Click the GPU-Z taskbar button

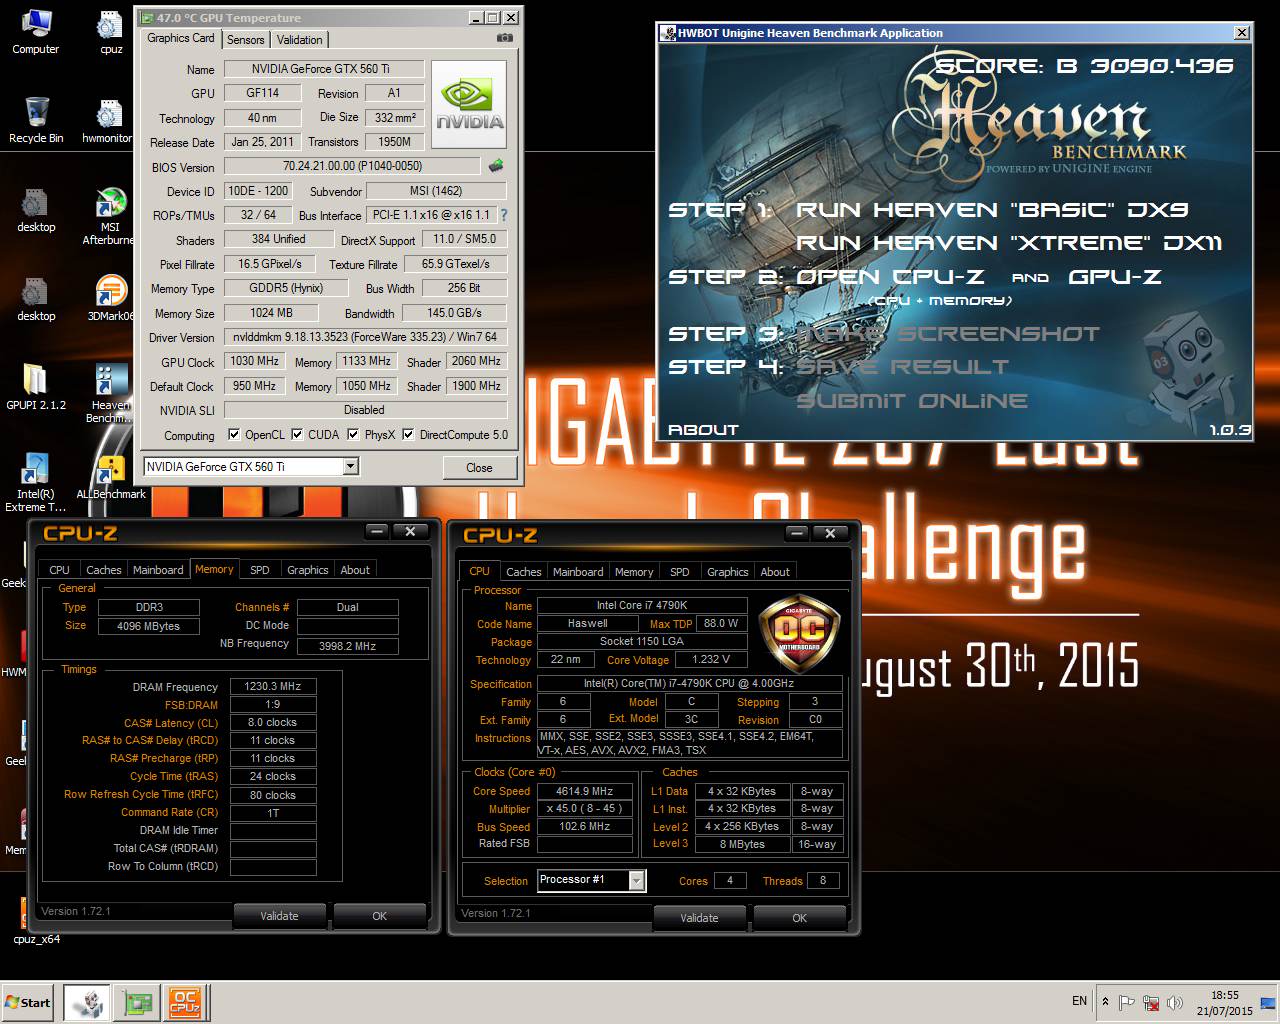click(x=136, y=1002)
